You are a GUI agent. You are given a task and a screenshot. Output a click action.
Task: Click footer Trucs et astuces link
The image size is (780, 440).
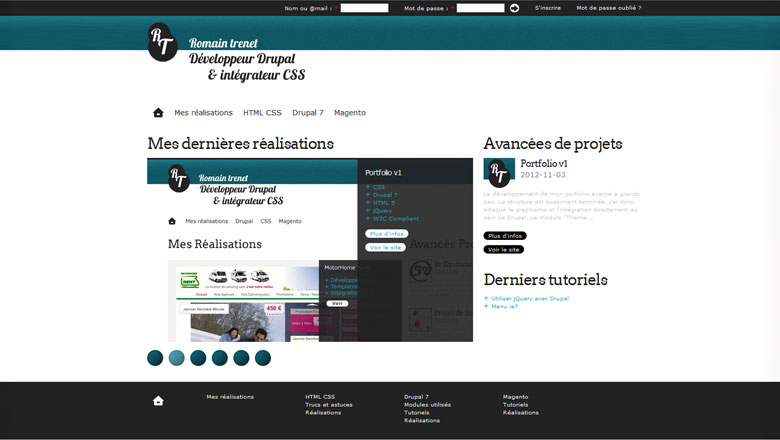click(329, 405)
